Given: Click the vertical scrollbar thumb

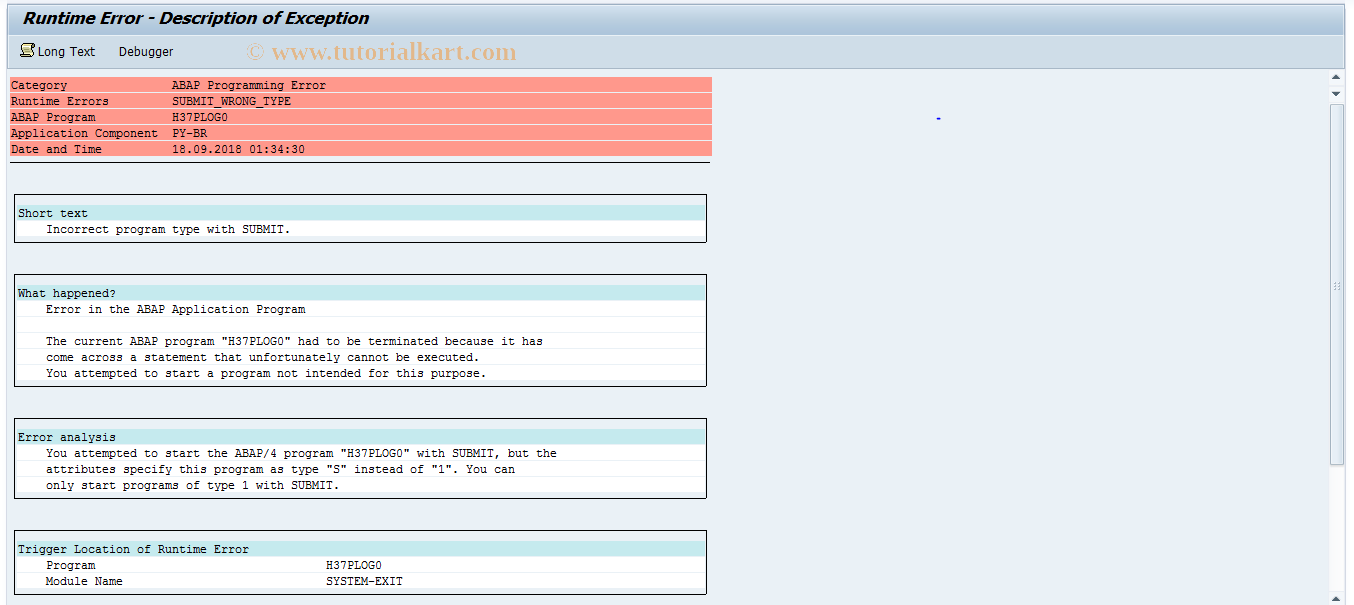Looking at the screenshot, I should point(1337,284).
